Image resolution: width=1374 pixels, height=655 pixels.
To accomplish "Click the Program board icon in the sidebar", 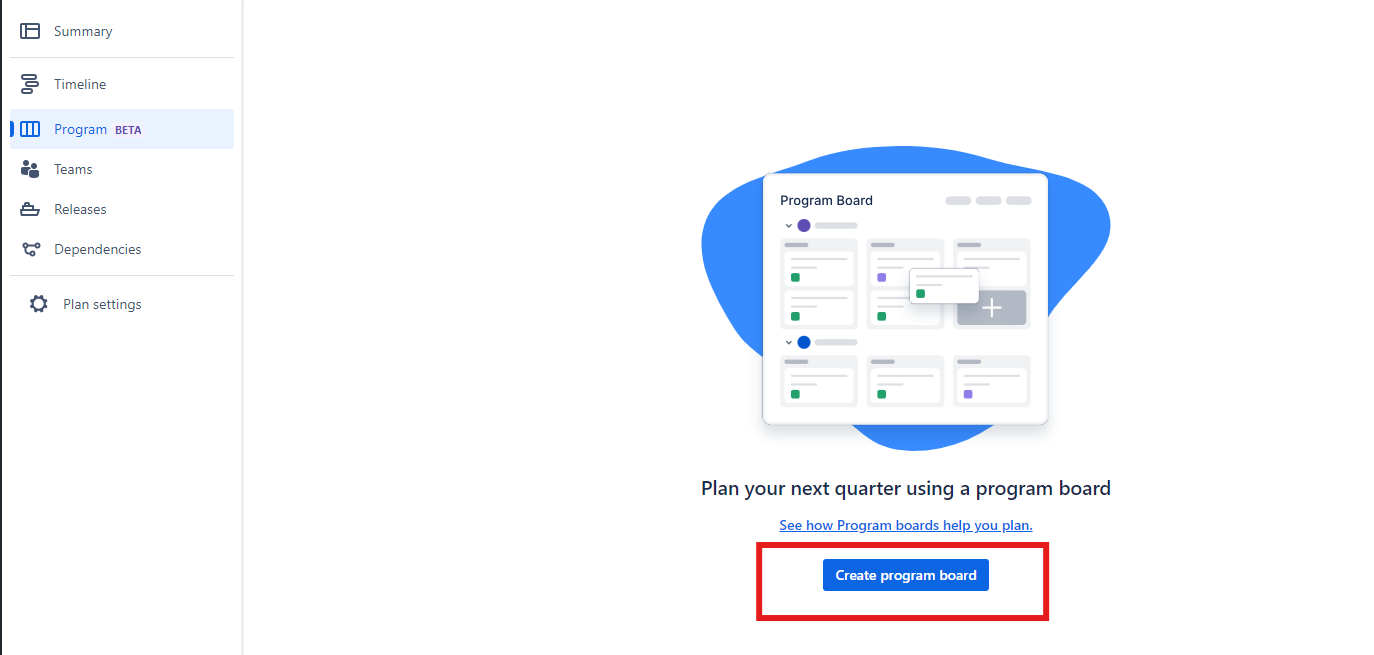I will (x=30, y=129).
